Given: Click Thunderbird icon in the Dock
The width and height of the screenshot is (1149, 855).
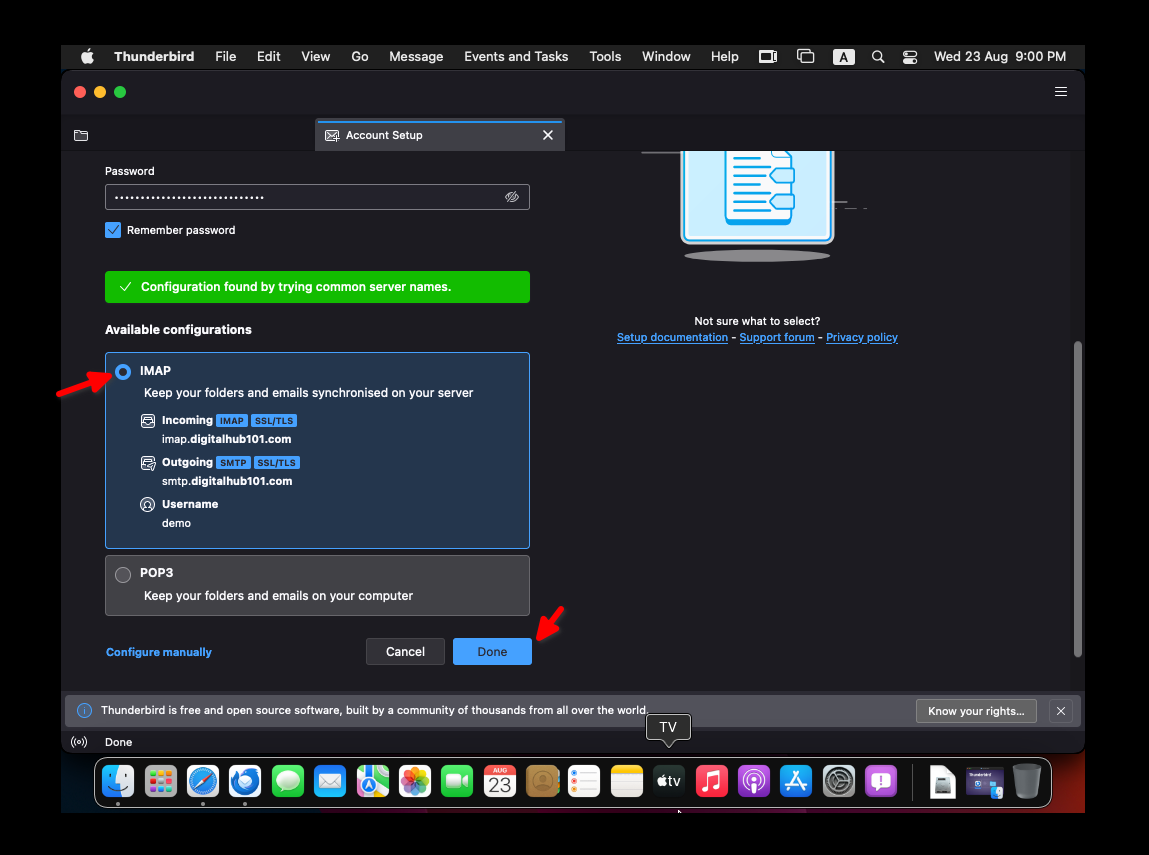Looking at the screenshot, I should click(x=245, y=781).
